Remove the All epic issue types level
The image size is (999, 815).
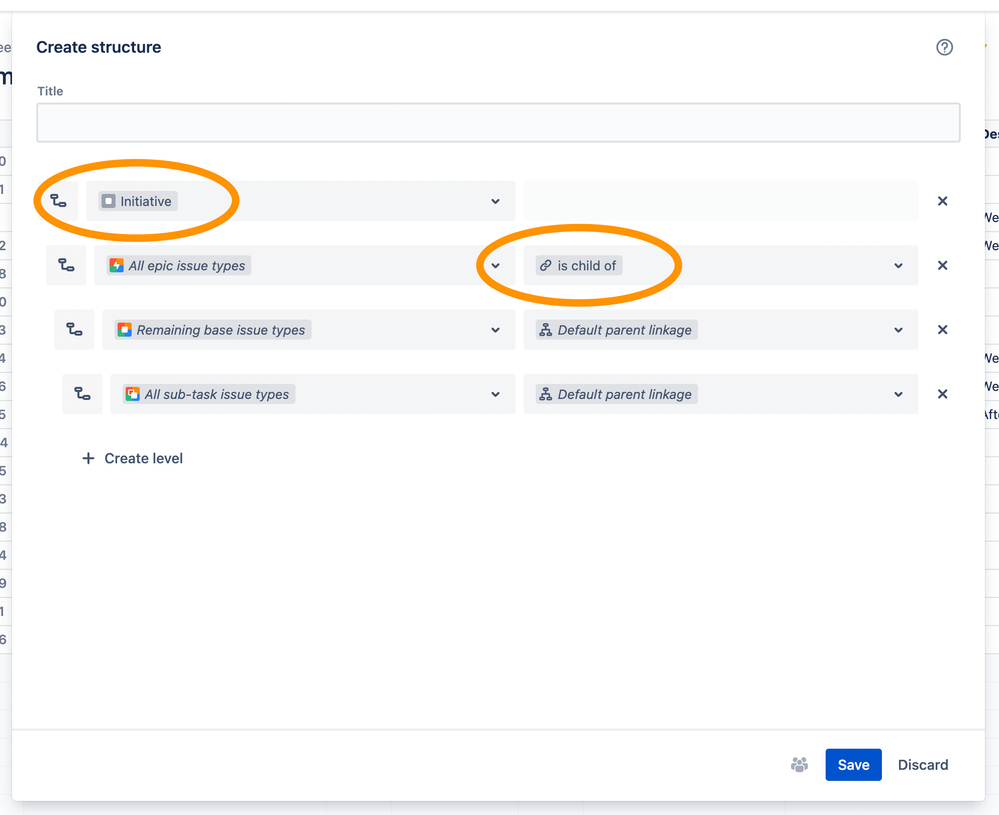942,265
